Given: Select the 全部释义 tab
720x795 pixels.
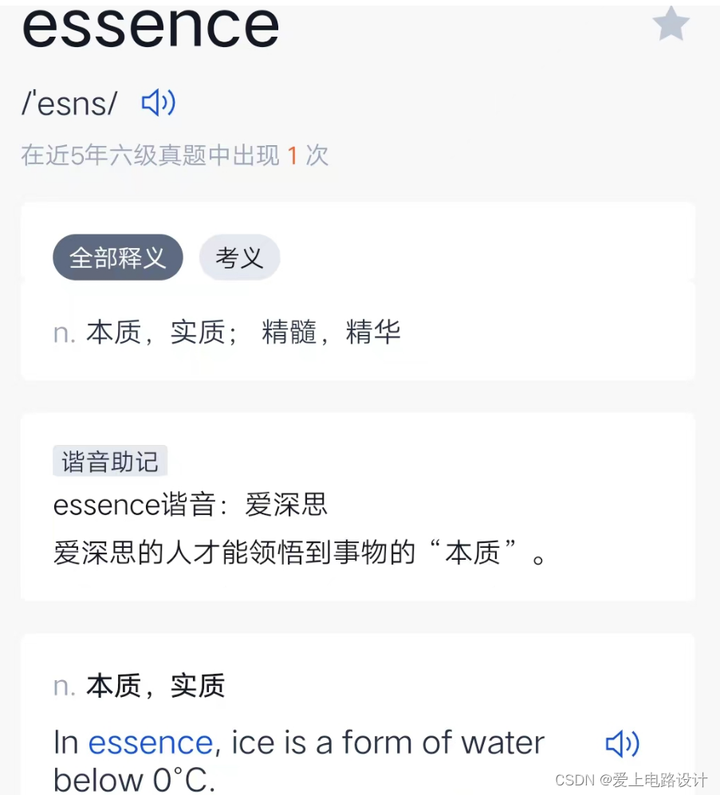Looking at the screenshot, I should [x=117, y=257].
